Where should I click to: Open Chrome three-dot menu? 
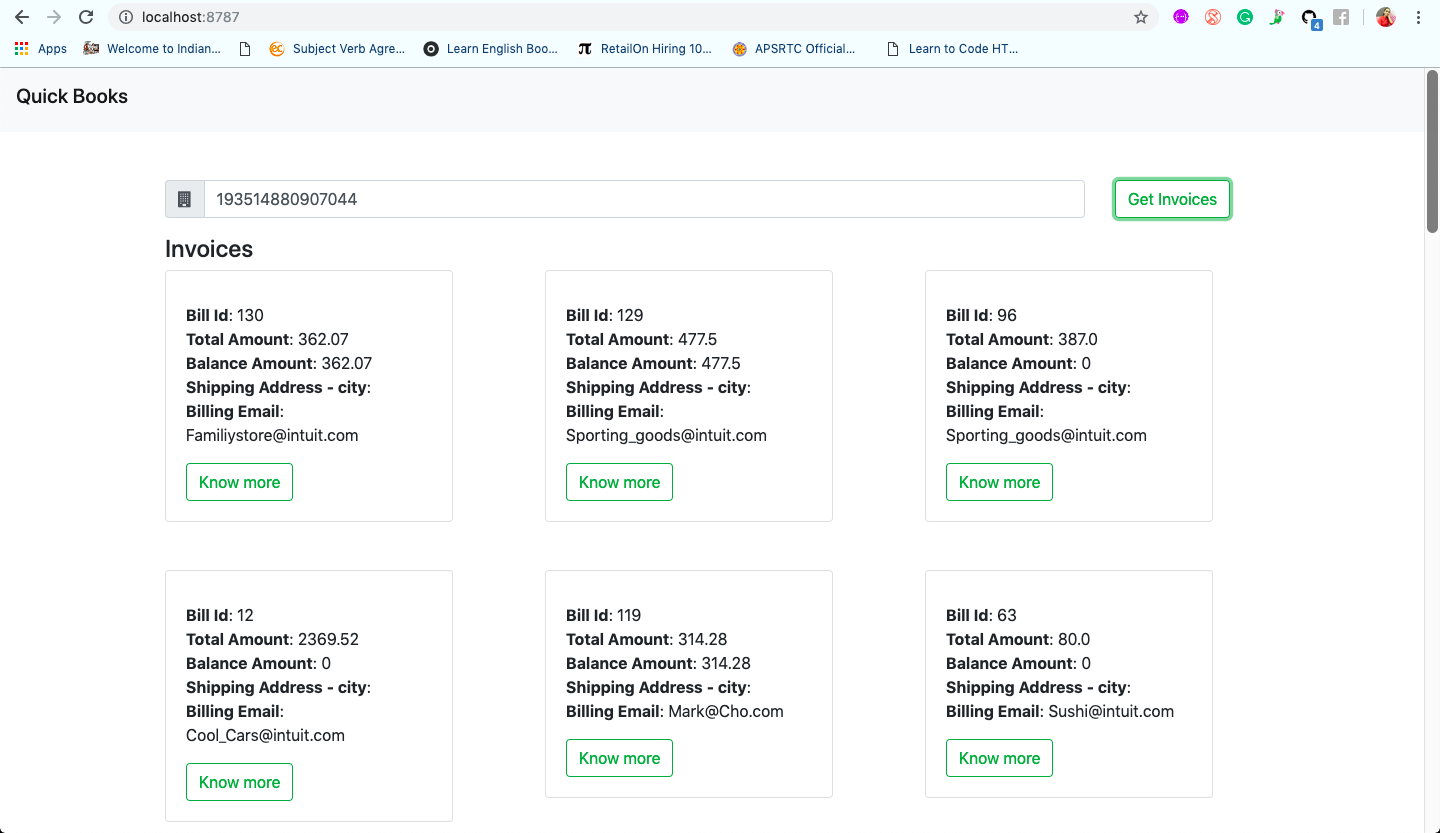point(1418,17)
